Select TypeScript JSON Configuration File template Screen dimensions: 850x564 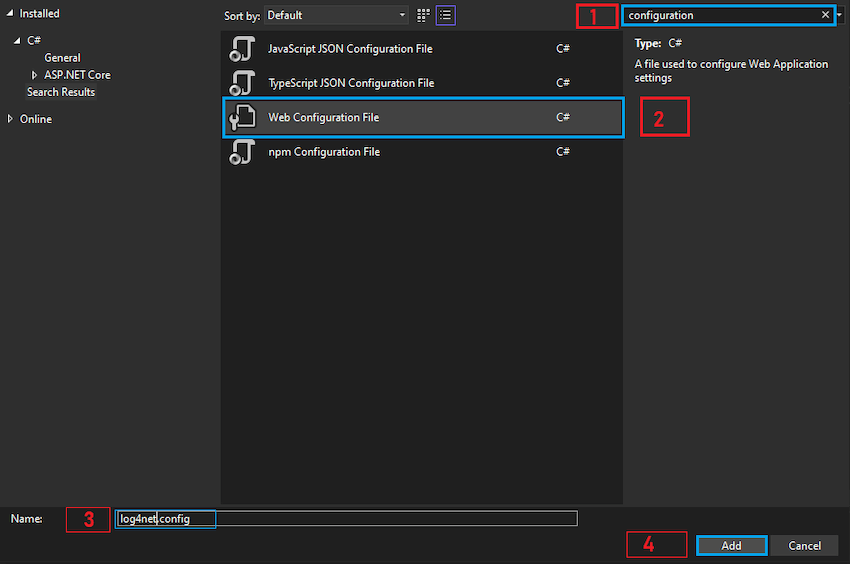[x=423, y=83]
